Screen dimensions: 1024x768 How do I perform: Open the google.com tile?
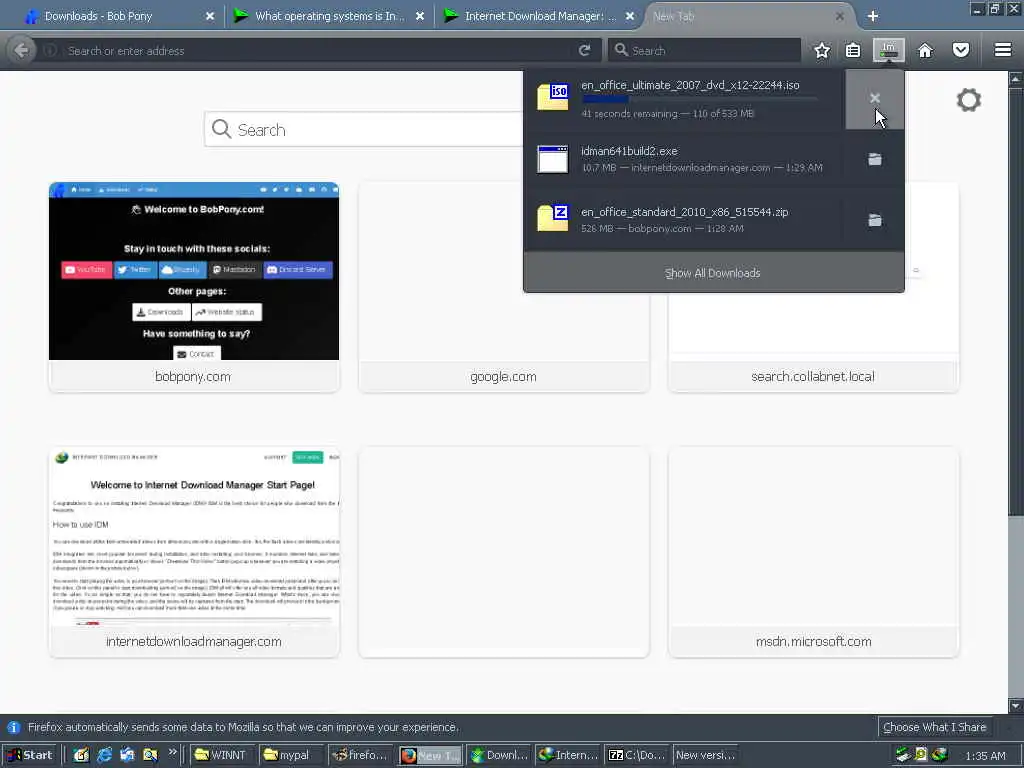tap(504, 287)
